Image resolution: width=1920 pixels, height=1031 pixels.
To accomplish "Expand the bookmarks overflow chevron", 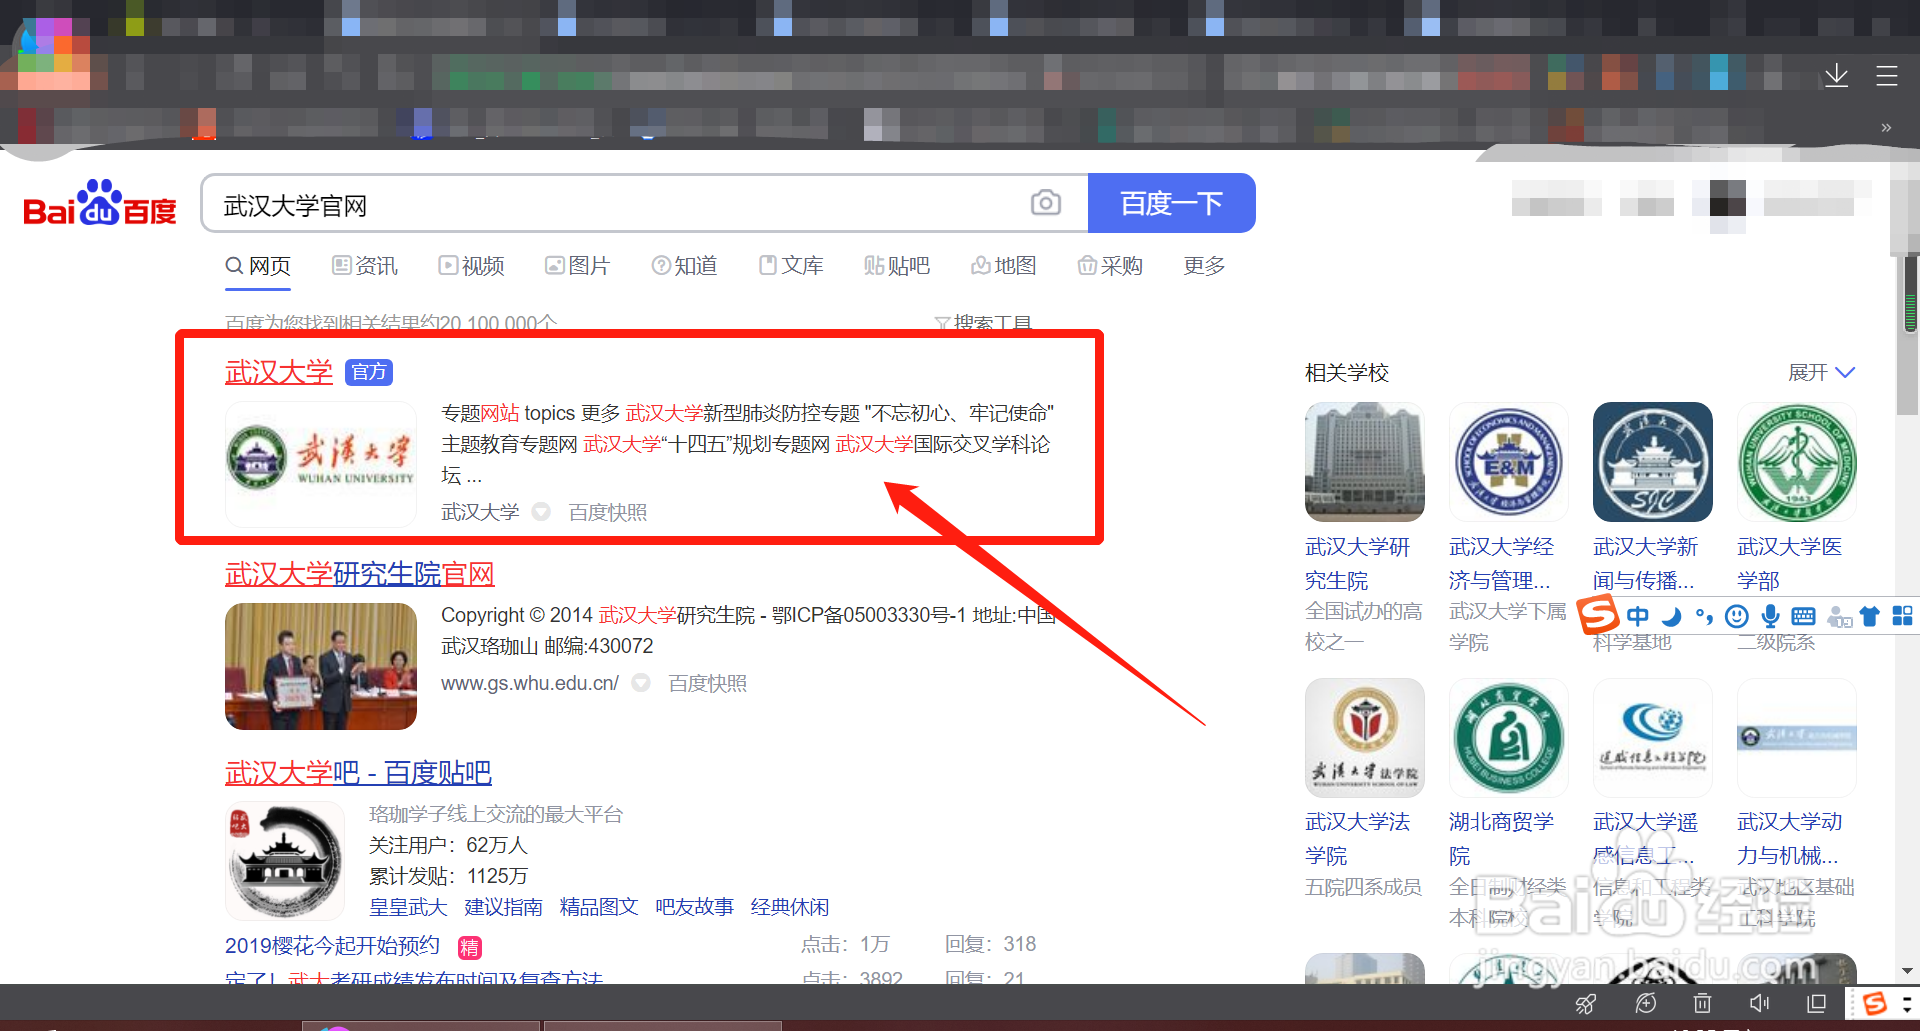I will click(x=1886, y=128).
